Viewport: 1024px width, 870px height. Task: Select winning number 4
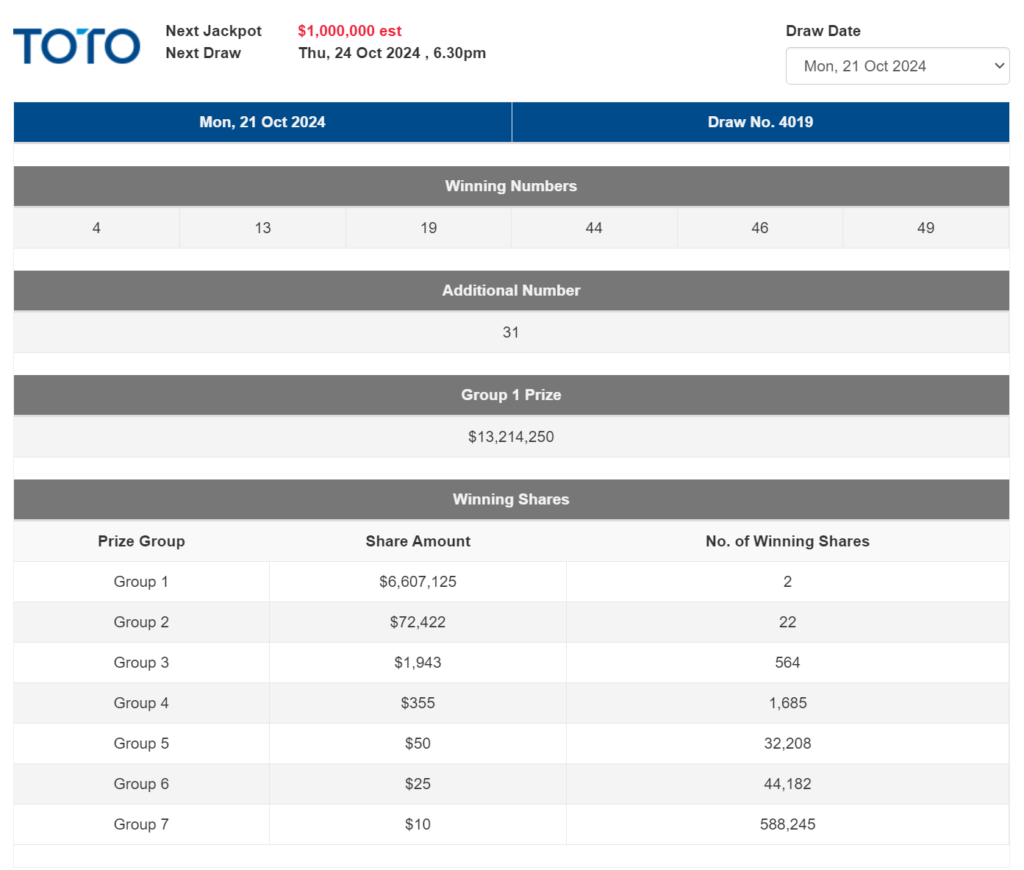coord(96,227)
